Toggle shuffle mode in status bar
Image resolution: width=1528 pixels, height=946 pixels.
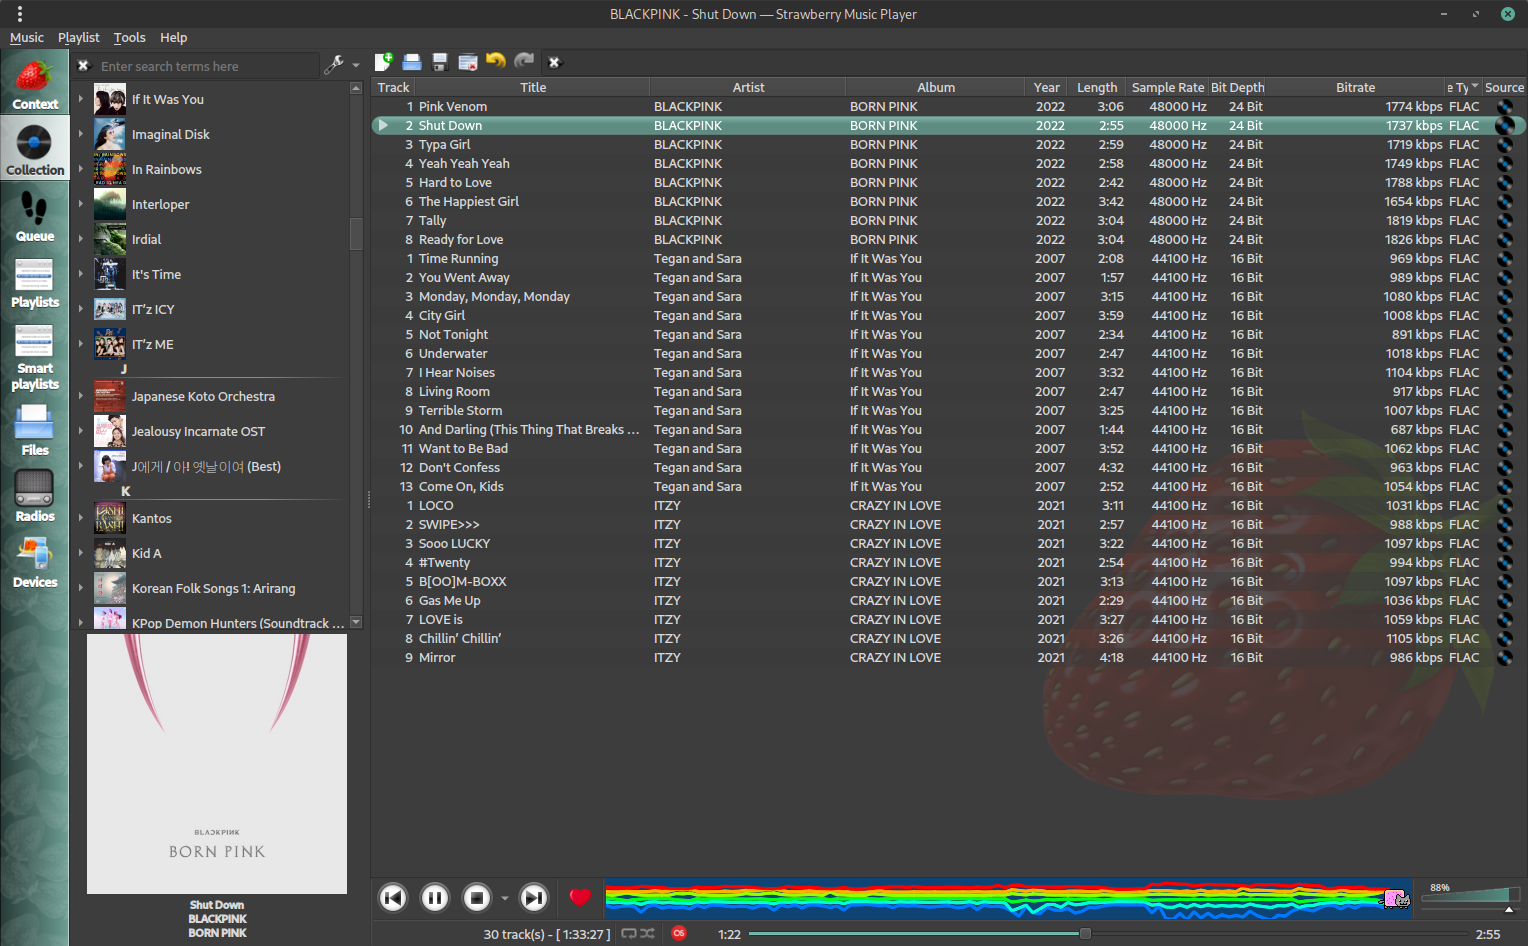click(x=647, y=934)
